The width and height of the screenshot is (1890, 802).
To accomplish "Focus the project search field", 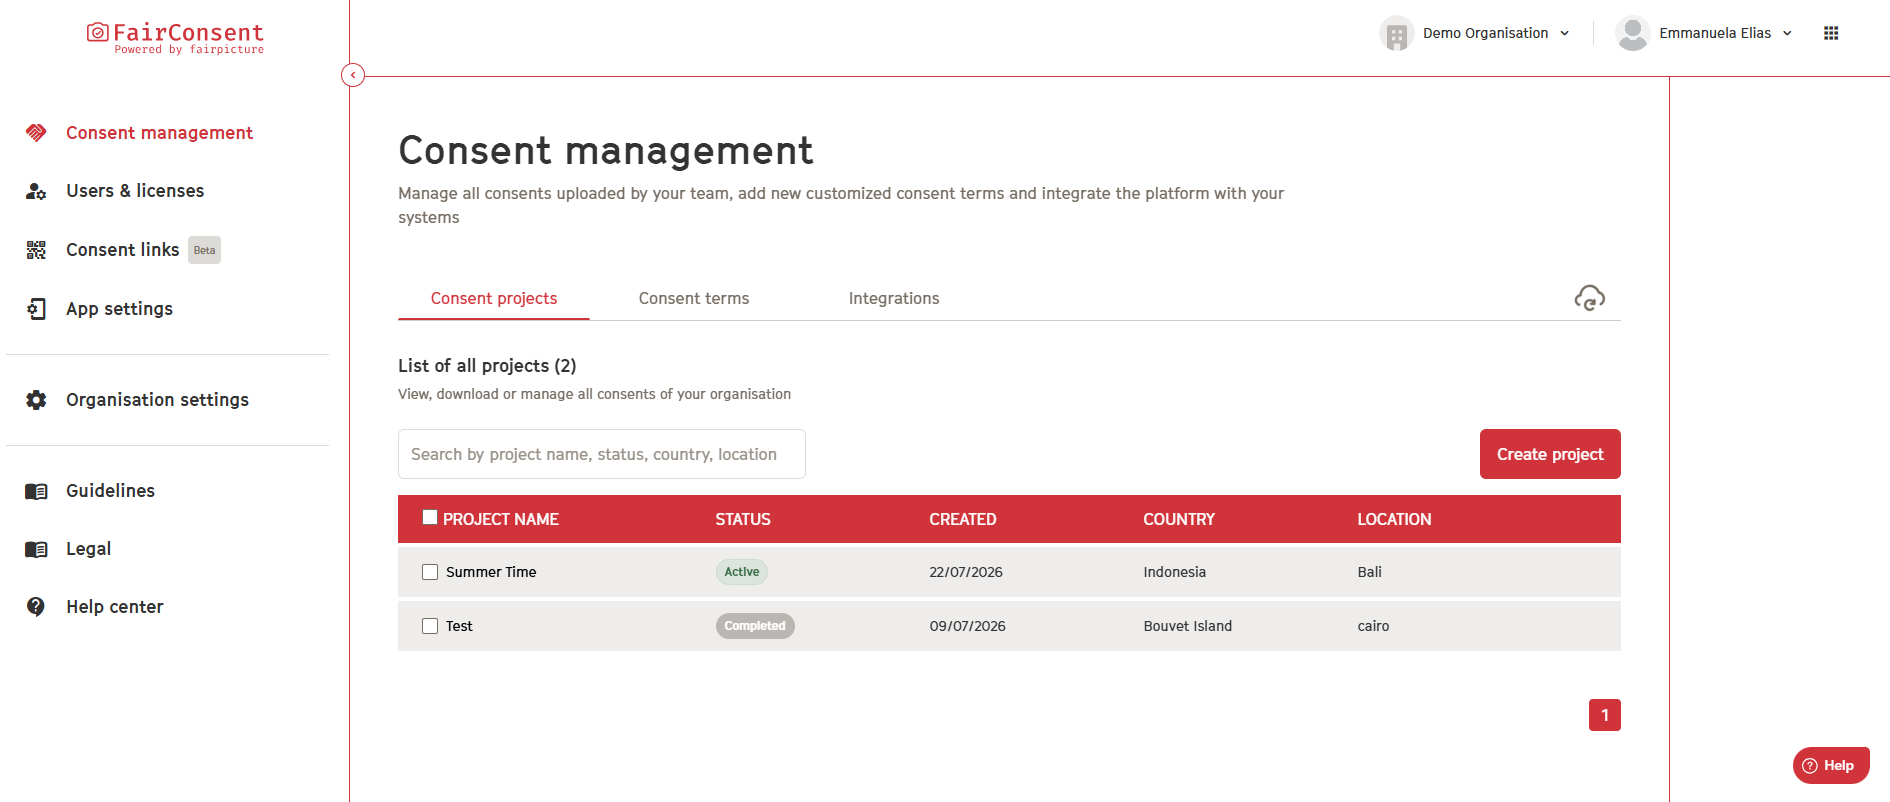I will (x=602, y=454).
